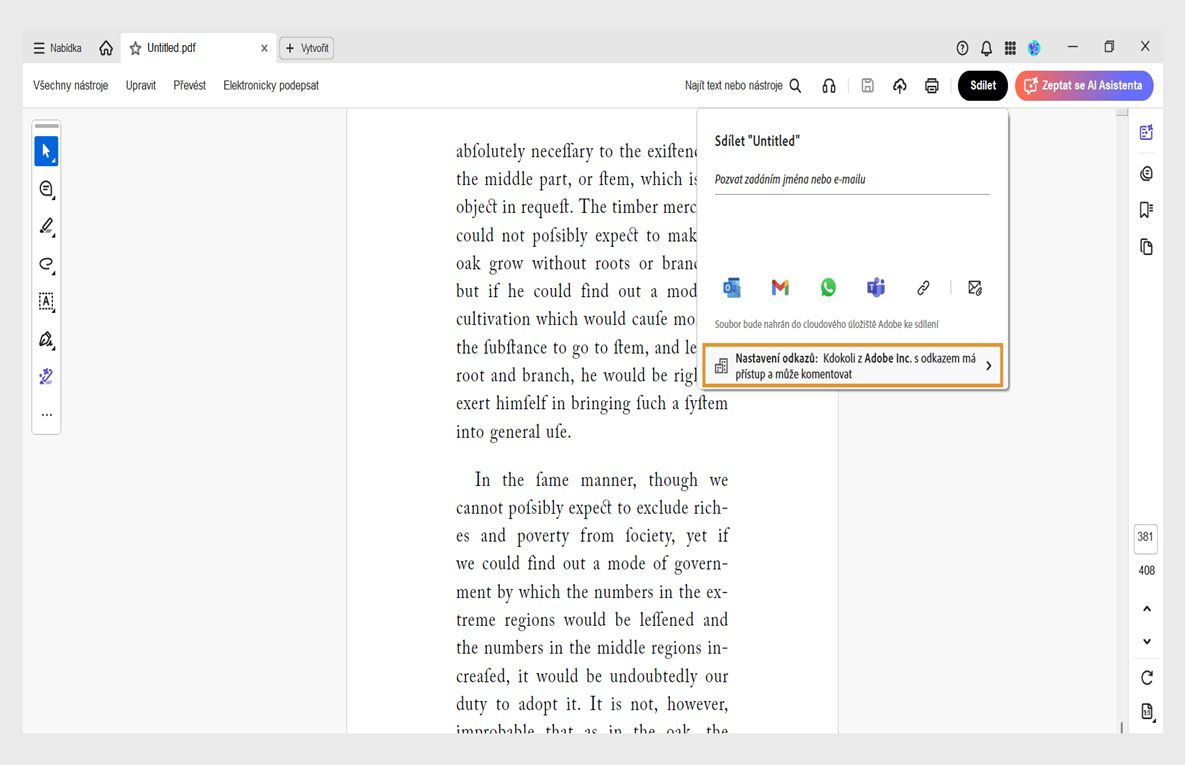Send the PDF via Microsoft Teams
This screenshot has width=1185, height=765.
[x=876, y=287]
